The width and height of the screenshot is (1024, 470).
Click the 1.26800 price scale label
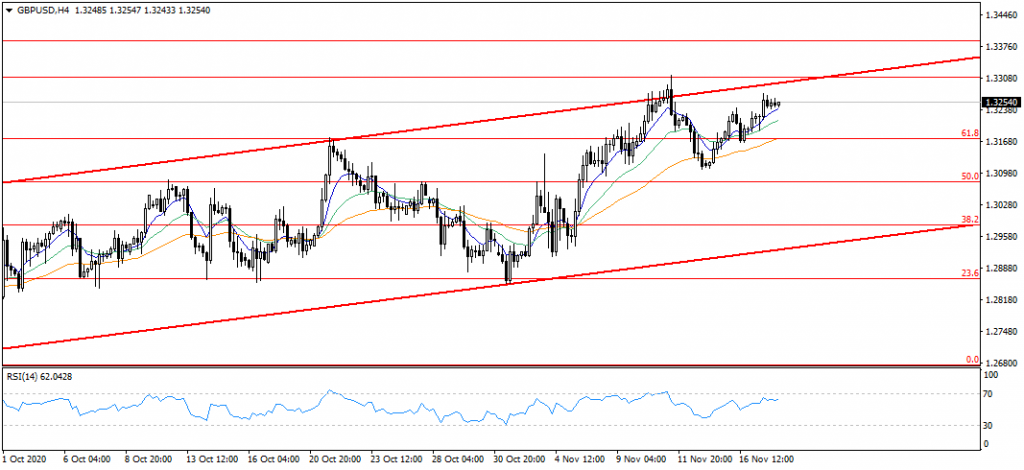pyautogui.click(x=1000, y=363)
